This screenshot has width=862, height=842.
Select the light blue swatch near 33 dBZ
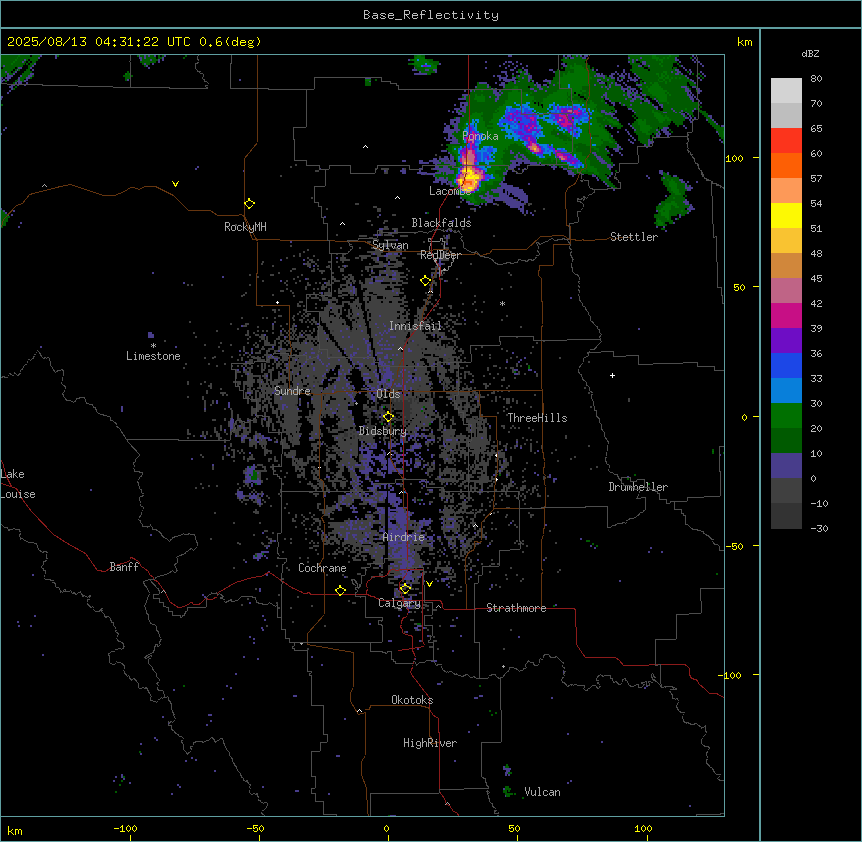coord(786,391)
